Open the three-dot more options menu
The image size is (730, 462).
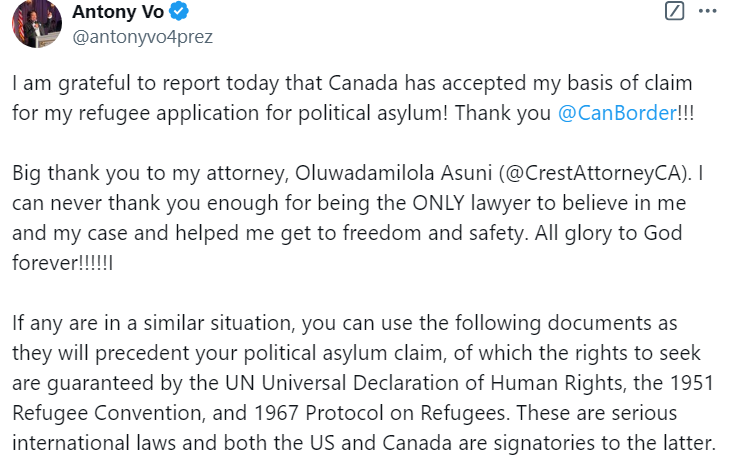[x=707, y=11]
